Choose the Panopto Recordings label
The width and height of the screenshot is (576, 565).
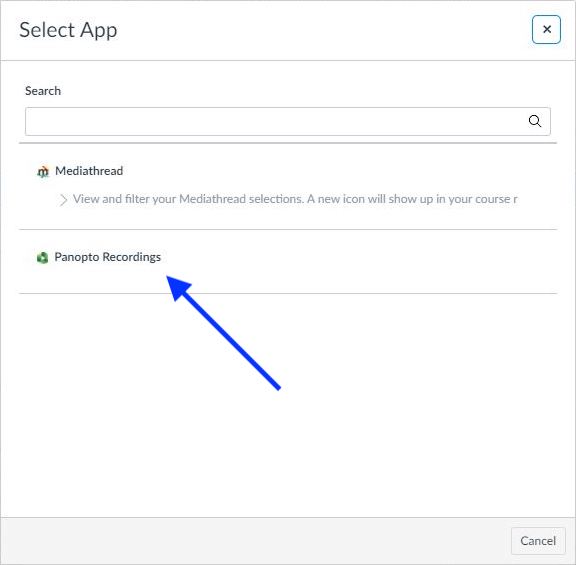click(108, 257)
